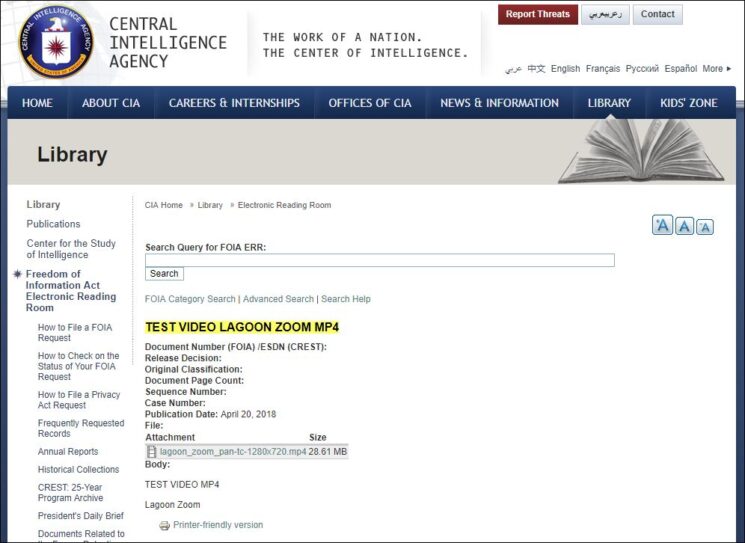
Task: Select the smallest font size icon
Action: [705, 227]
